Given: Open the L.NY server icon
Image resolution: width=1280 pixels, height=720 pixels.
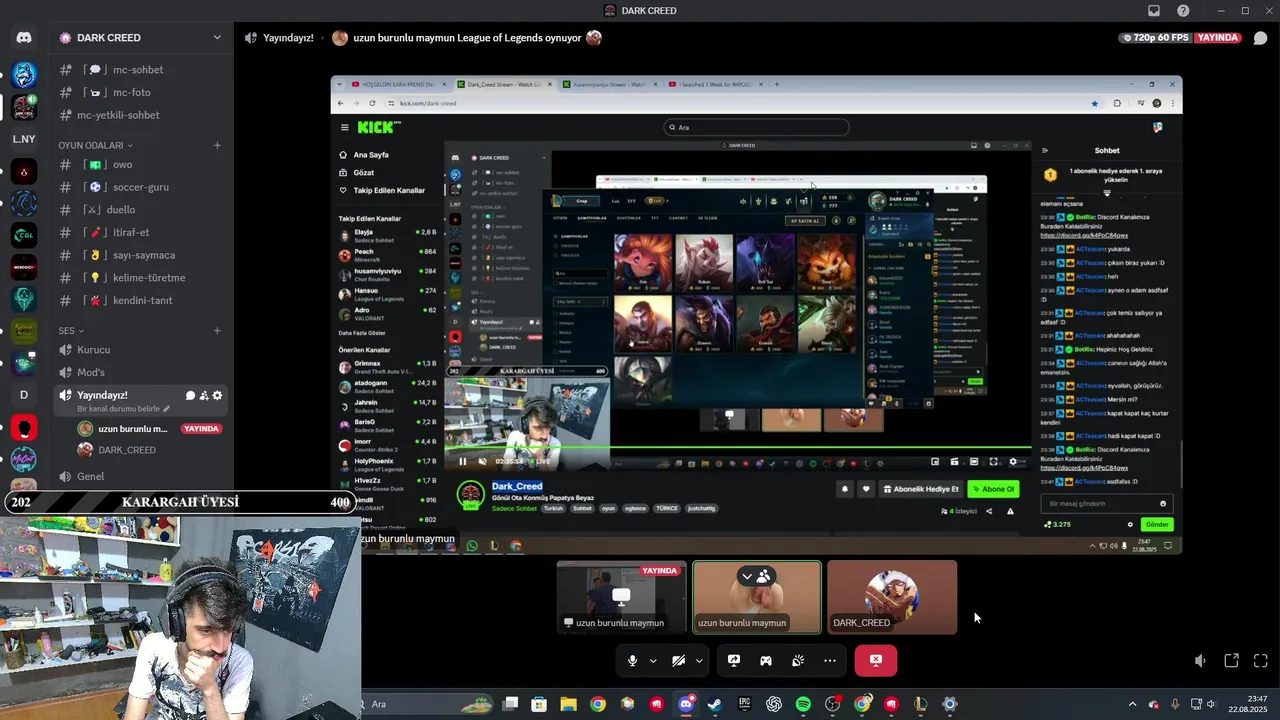Looking at the screenshot, I should point(24,139).
